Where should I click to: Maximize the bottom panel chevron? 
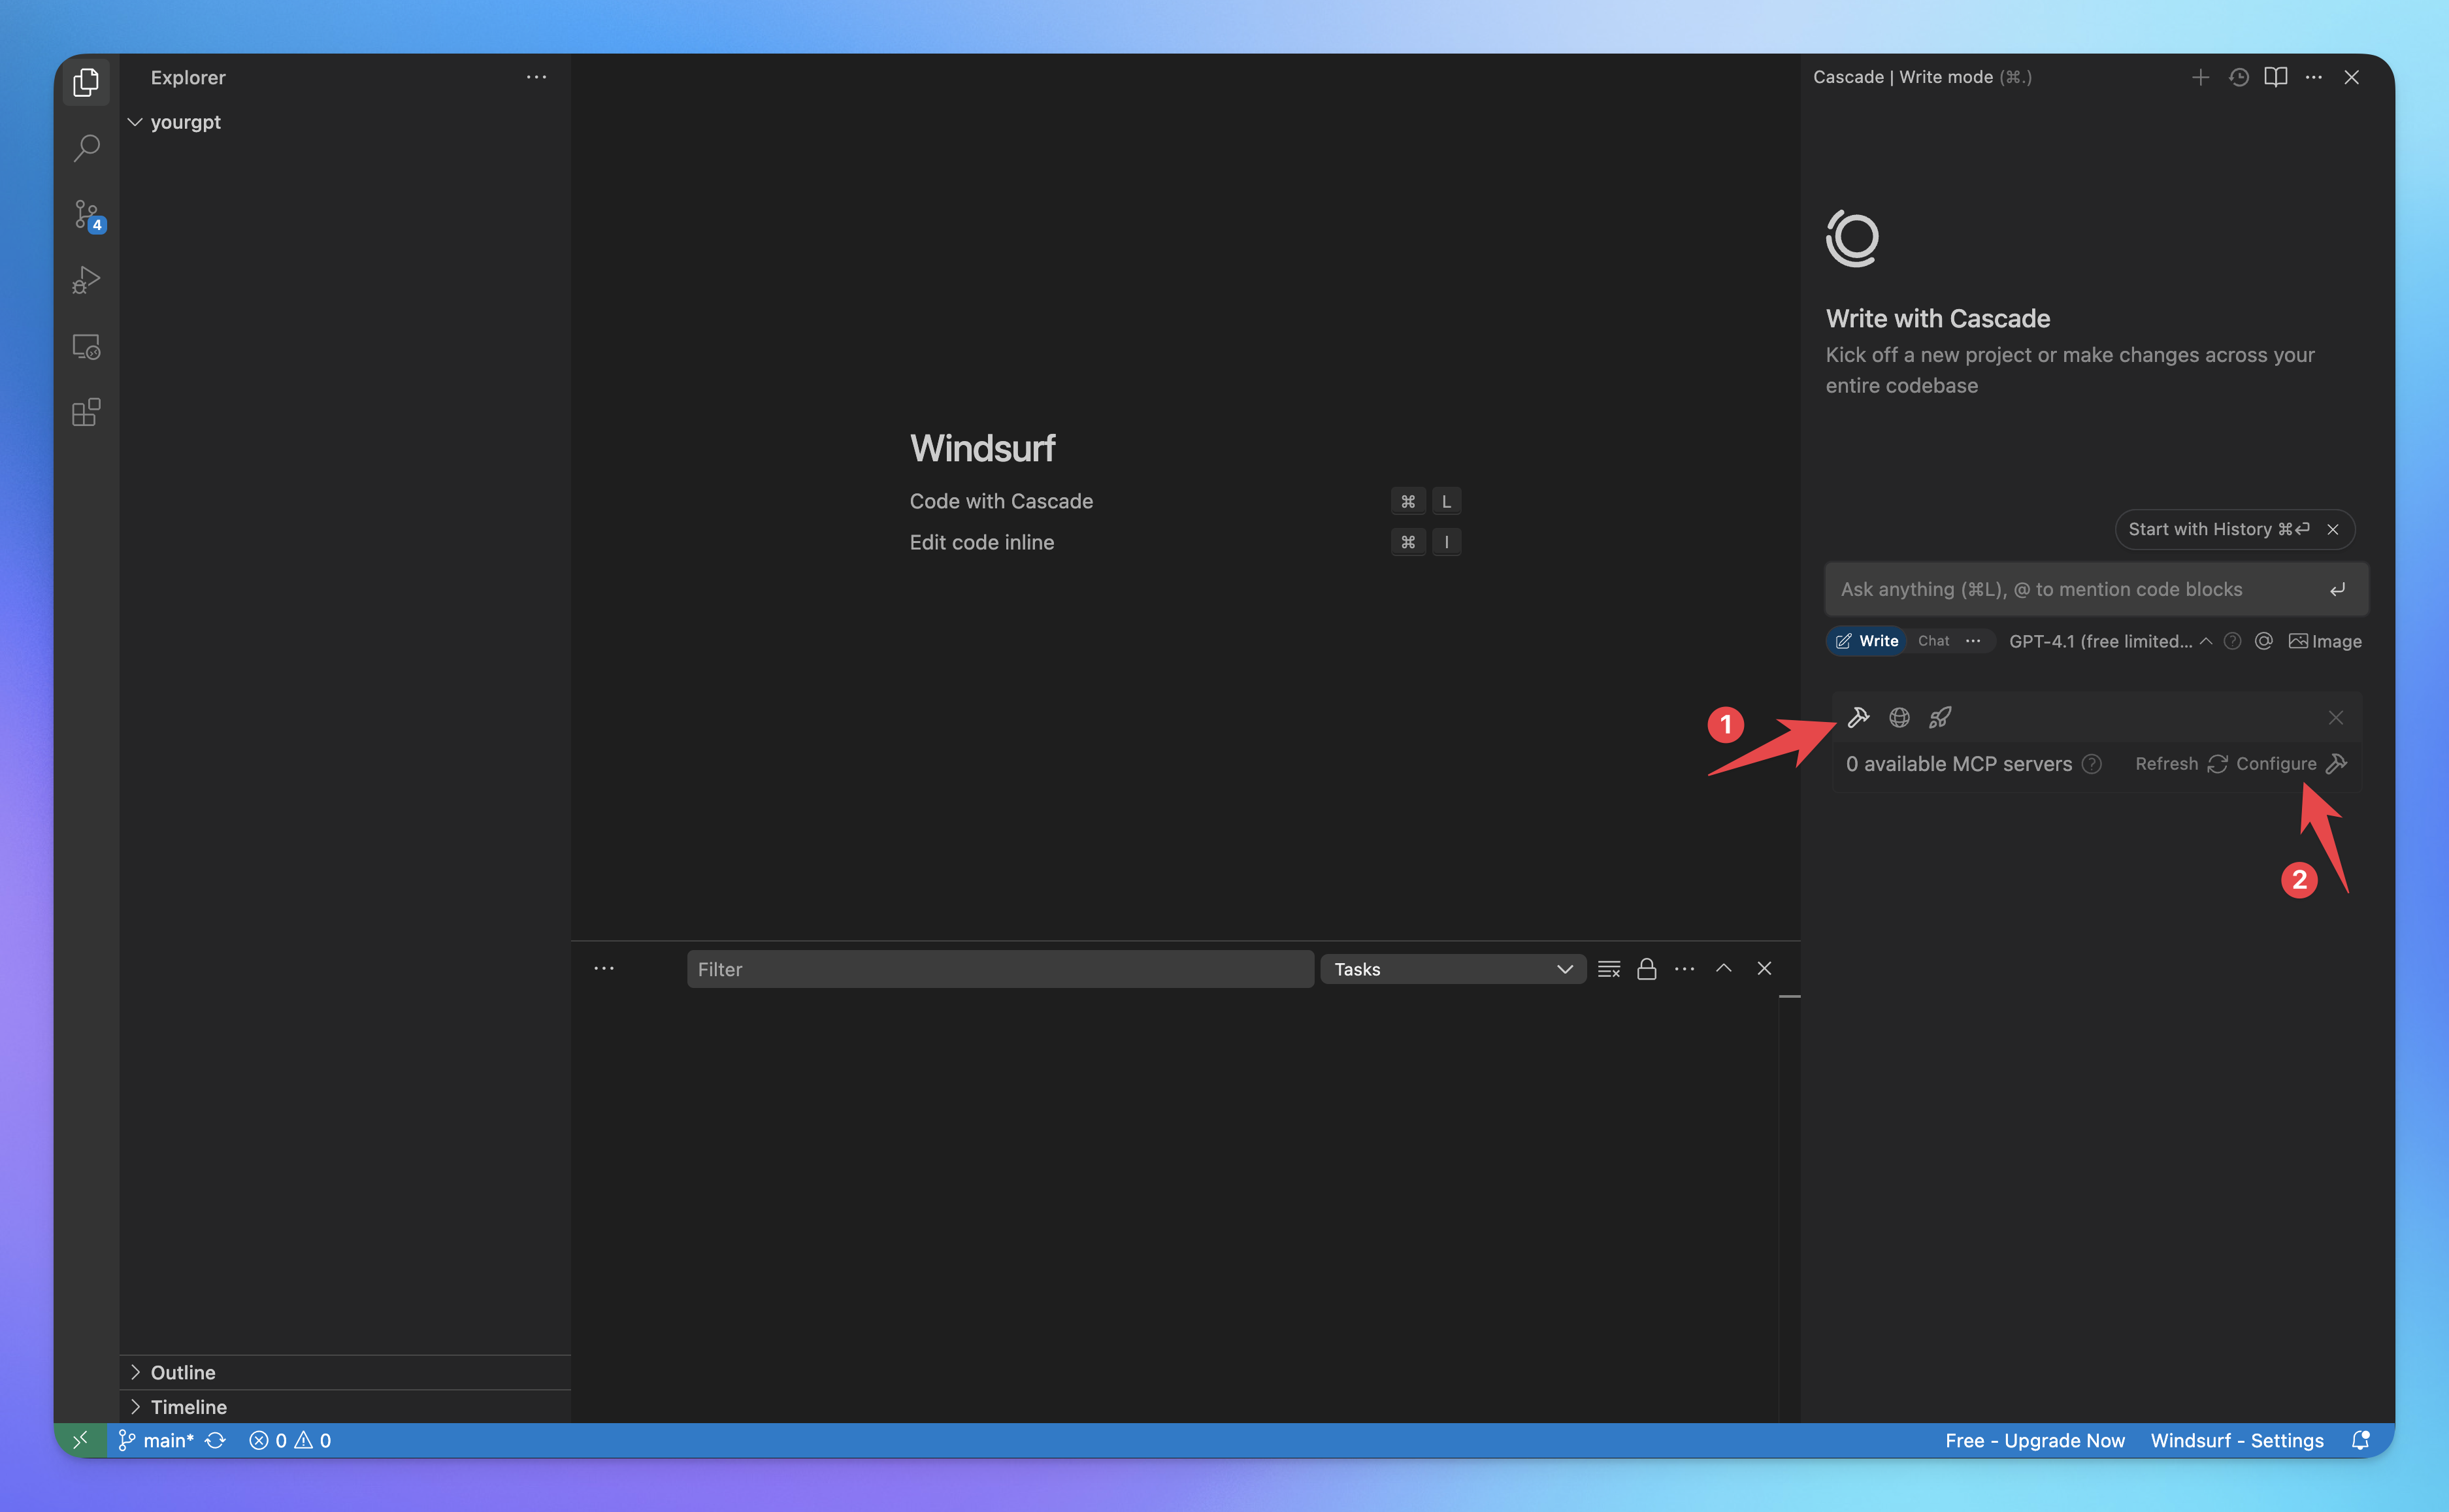point(1724,969)
